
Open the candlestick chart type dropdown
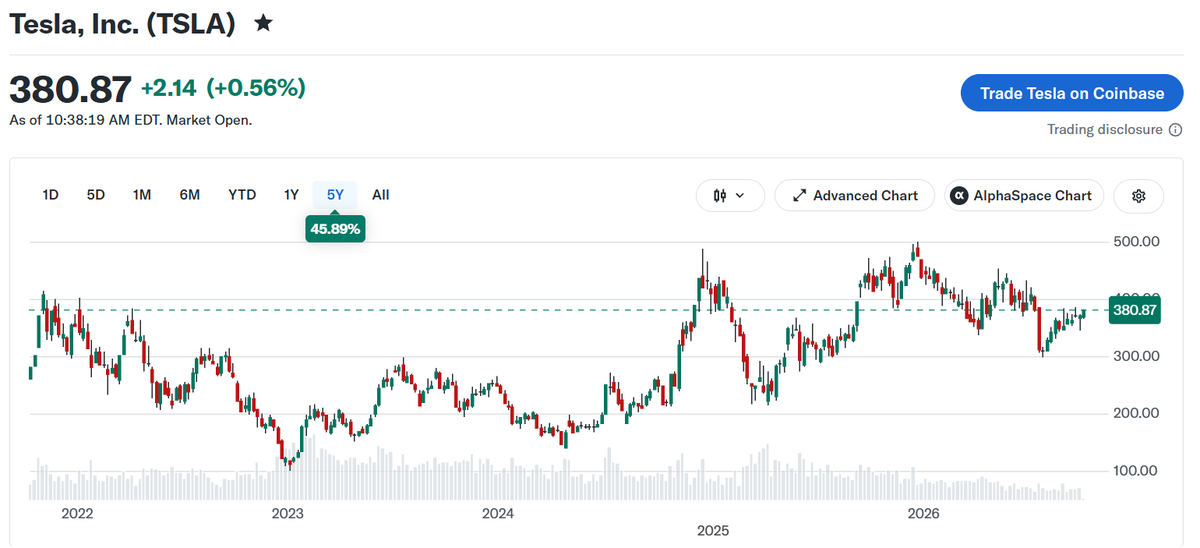click(x=730, y=196)
